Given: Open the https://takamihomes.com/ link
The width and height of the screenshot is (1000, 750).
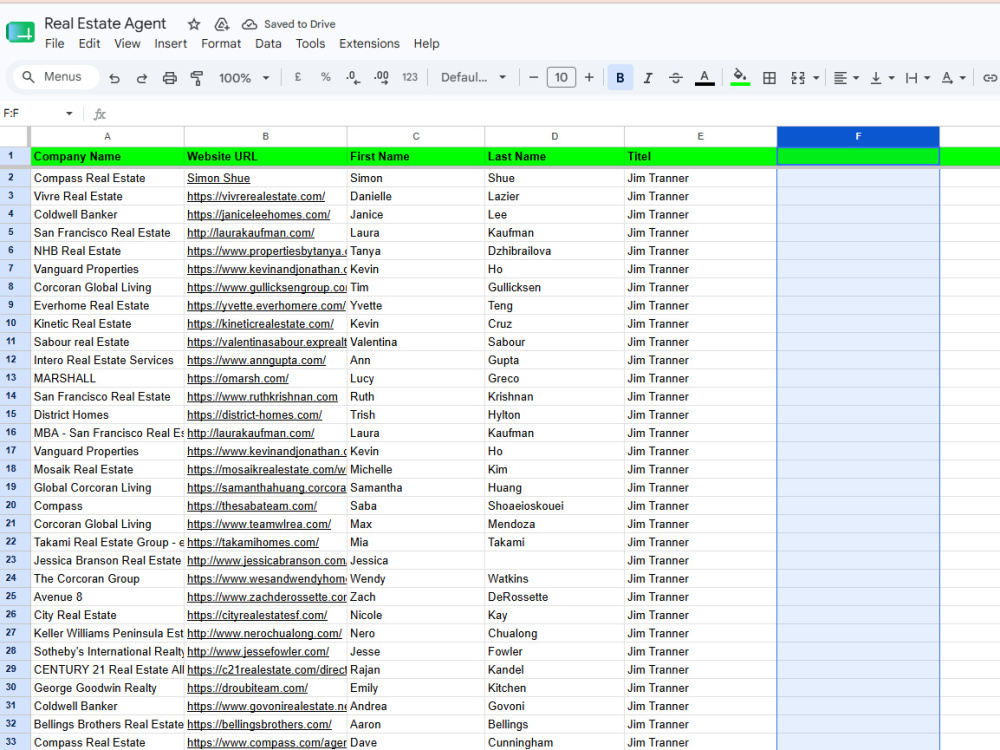Looking at the screenshot, I should [x=253, y=542].
